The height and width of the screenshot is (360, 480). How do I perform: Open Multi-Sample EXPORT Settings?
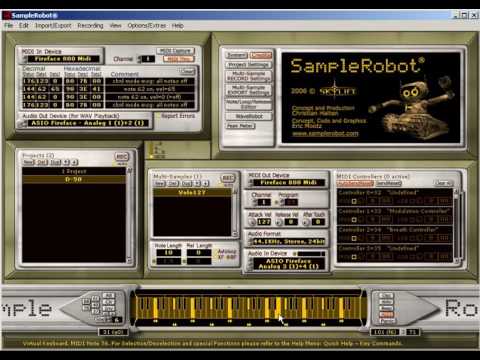point(249,90)
